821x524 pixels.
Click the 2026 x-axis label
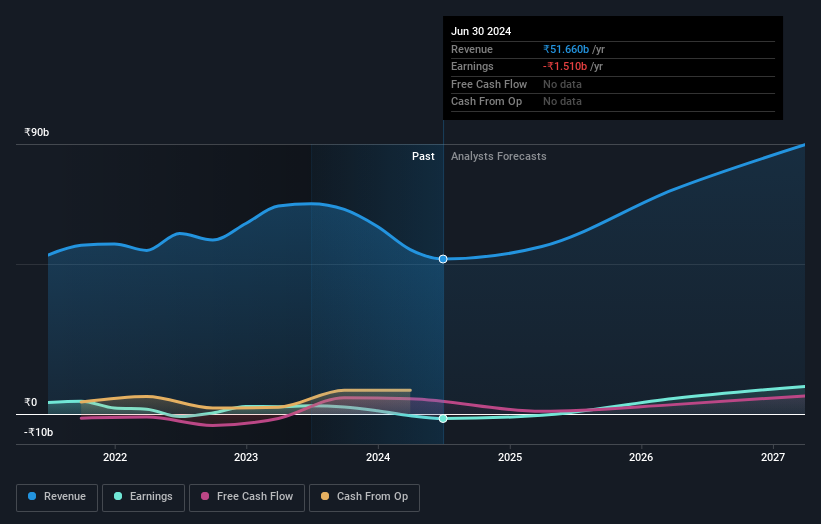click(641, 457)
